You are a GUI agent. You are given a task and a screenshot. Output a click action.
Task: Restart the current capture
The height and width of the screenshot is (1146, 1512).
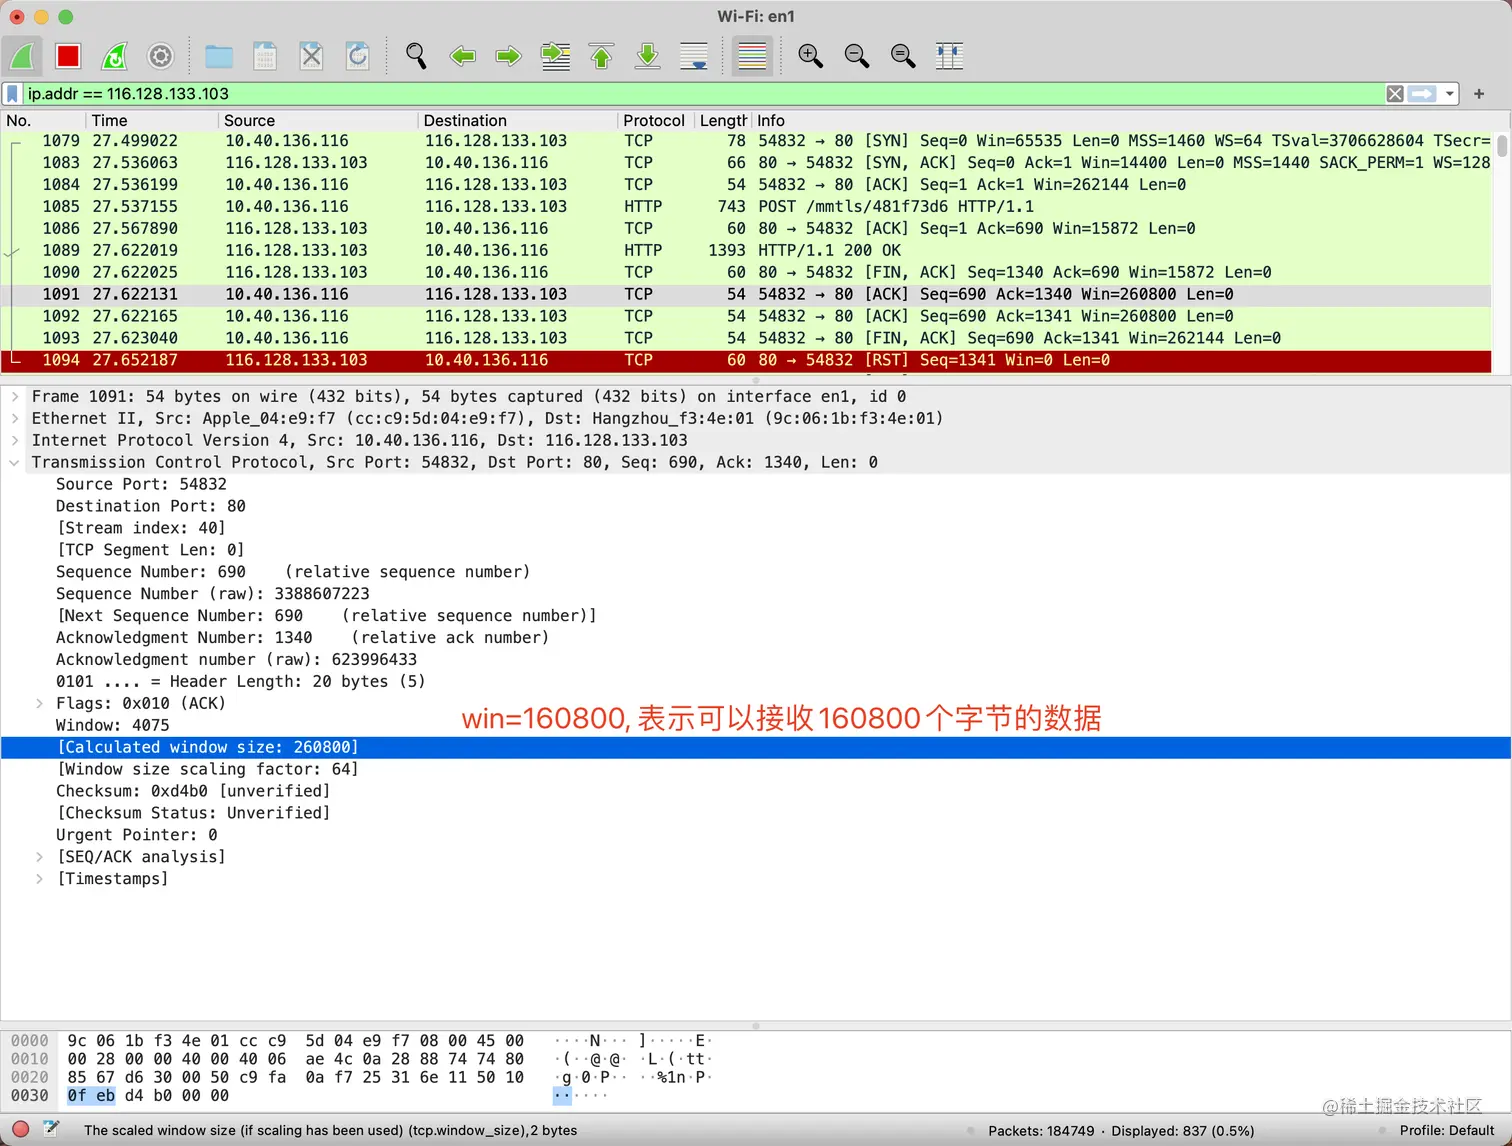[x=115, y=56]
